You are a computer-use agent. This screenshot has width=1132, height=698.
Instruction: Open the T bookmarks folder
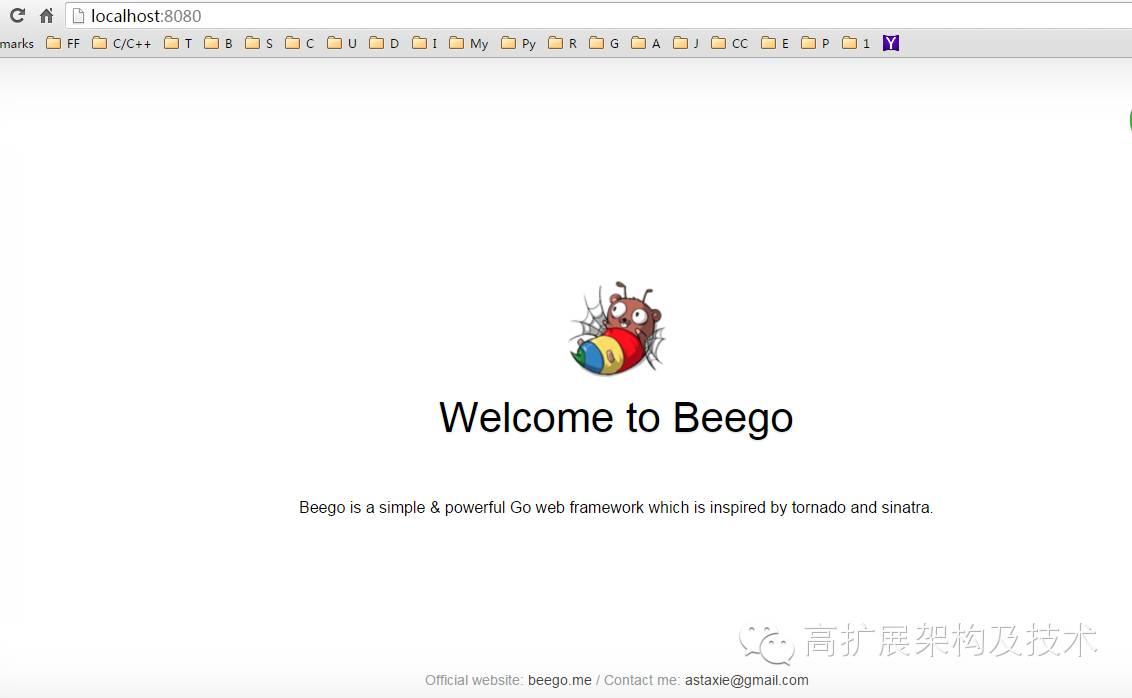coord(178,43)
